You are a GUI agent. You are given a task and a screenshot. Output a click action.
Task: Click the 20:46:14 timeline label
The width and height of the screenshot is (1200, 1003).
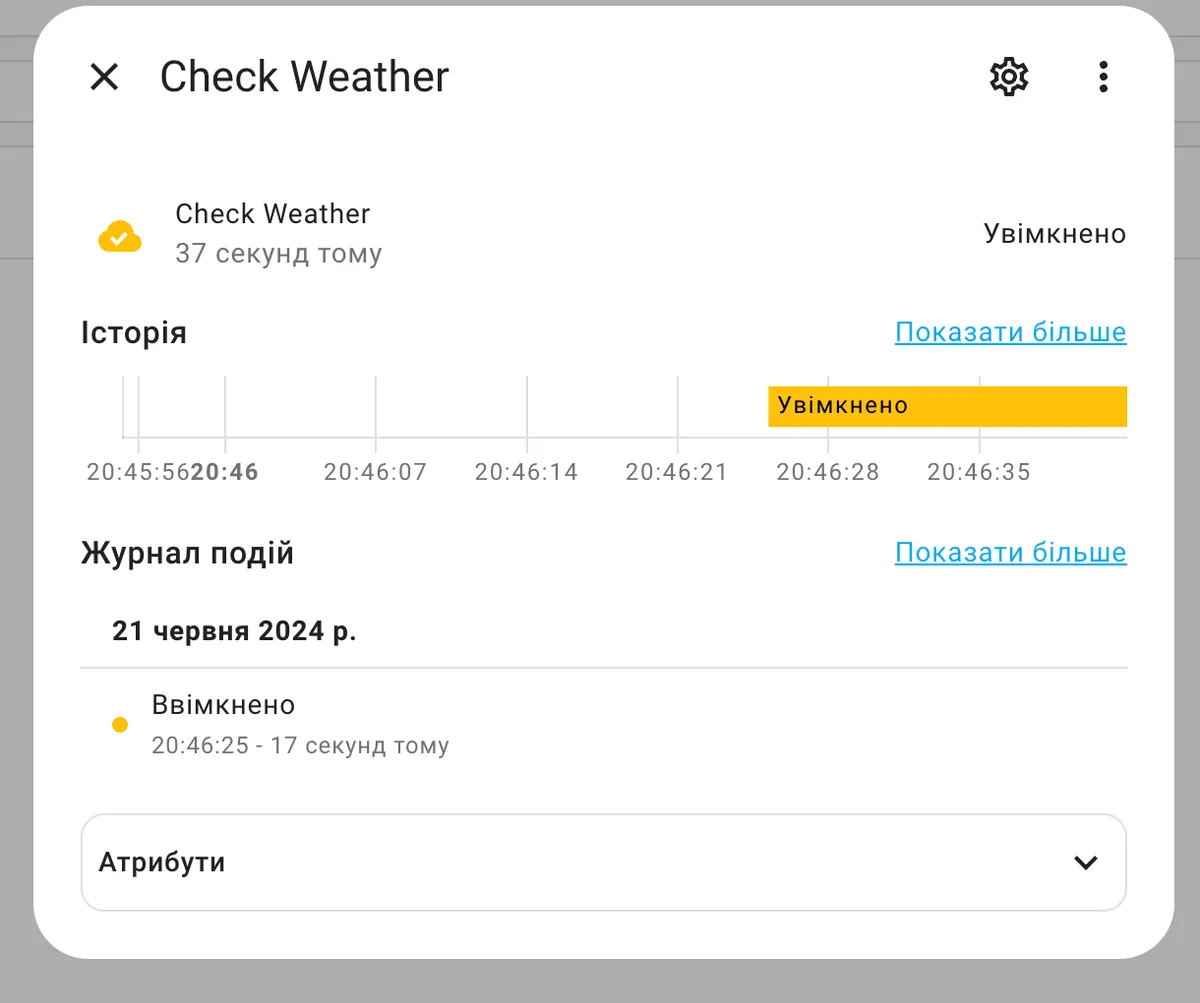[526, 472]
